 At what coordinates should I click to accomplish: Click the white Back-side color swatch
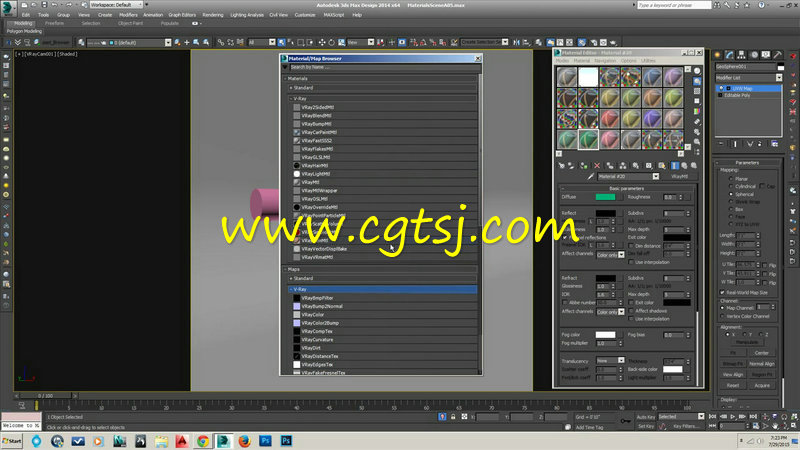(672, 369)
